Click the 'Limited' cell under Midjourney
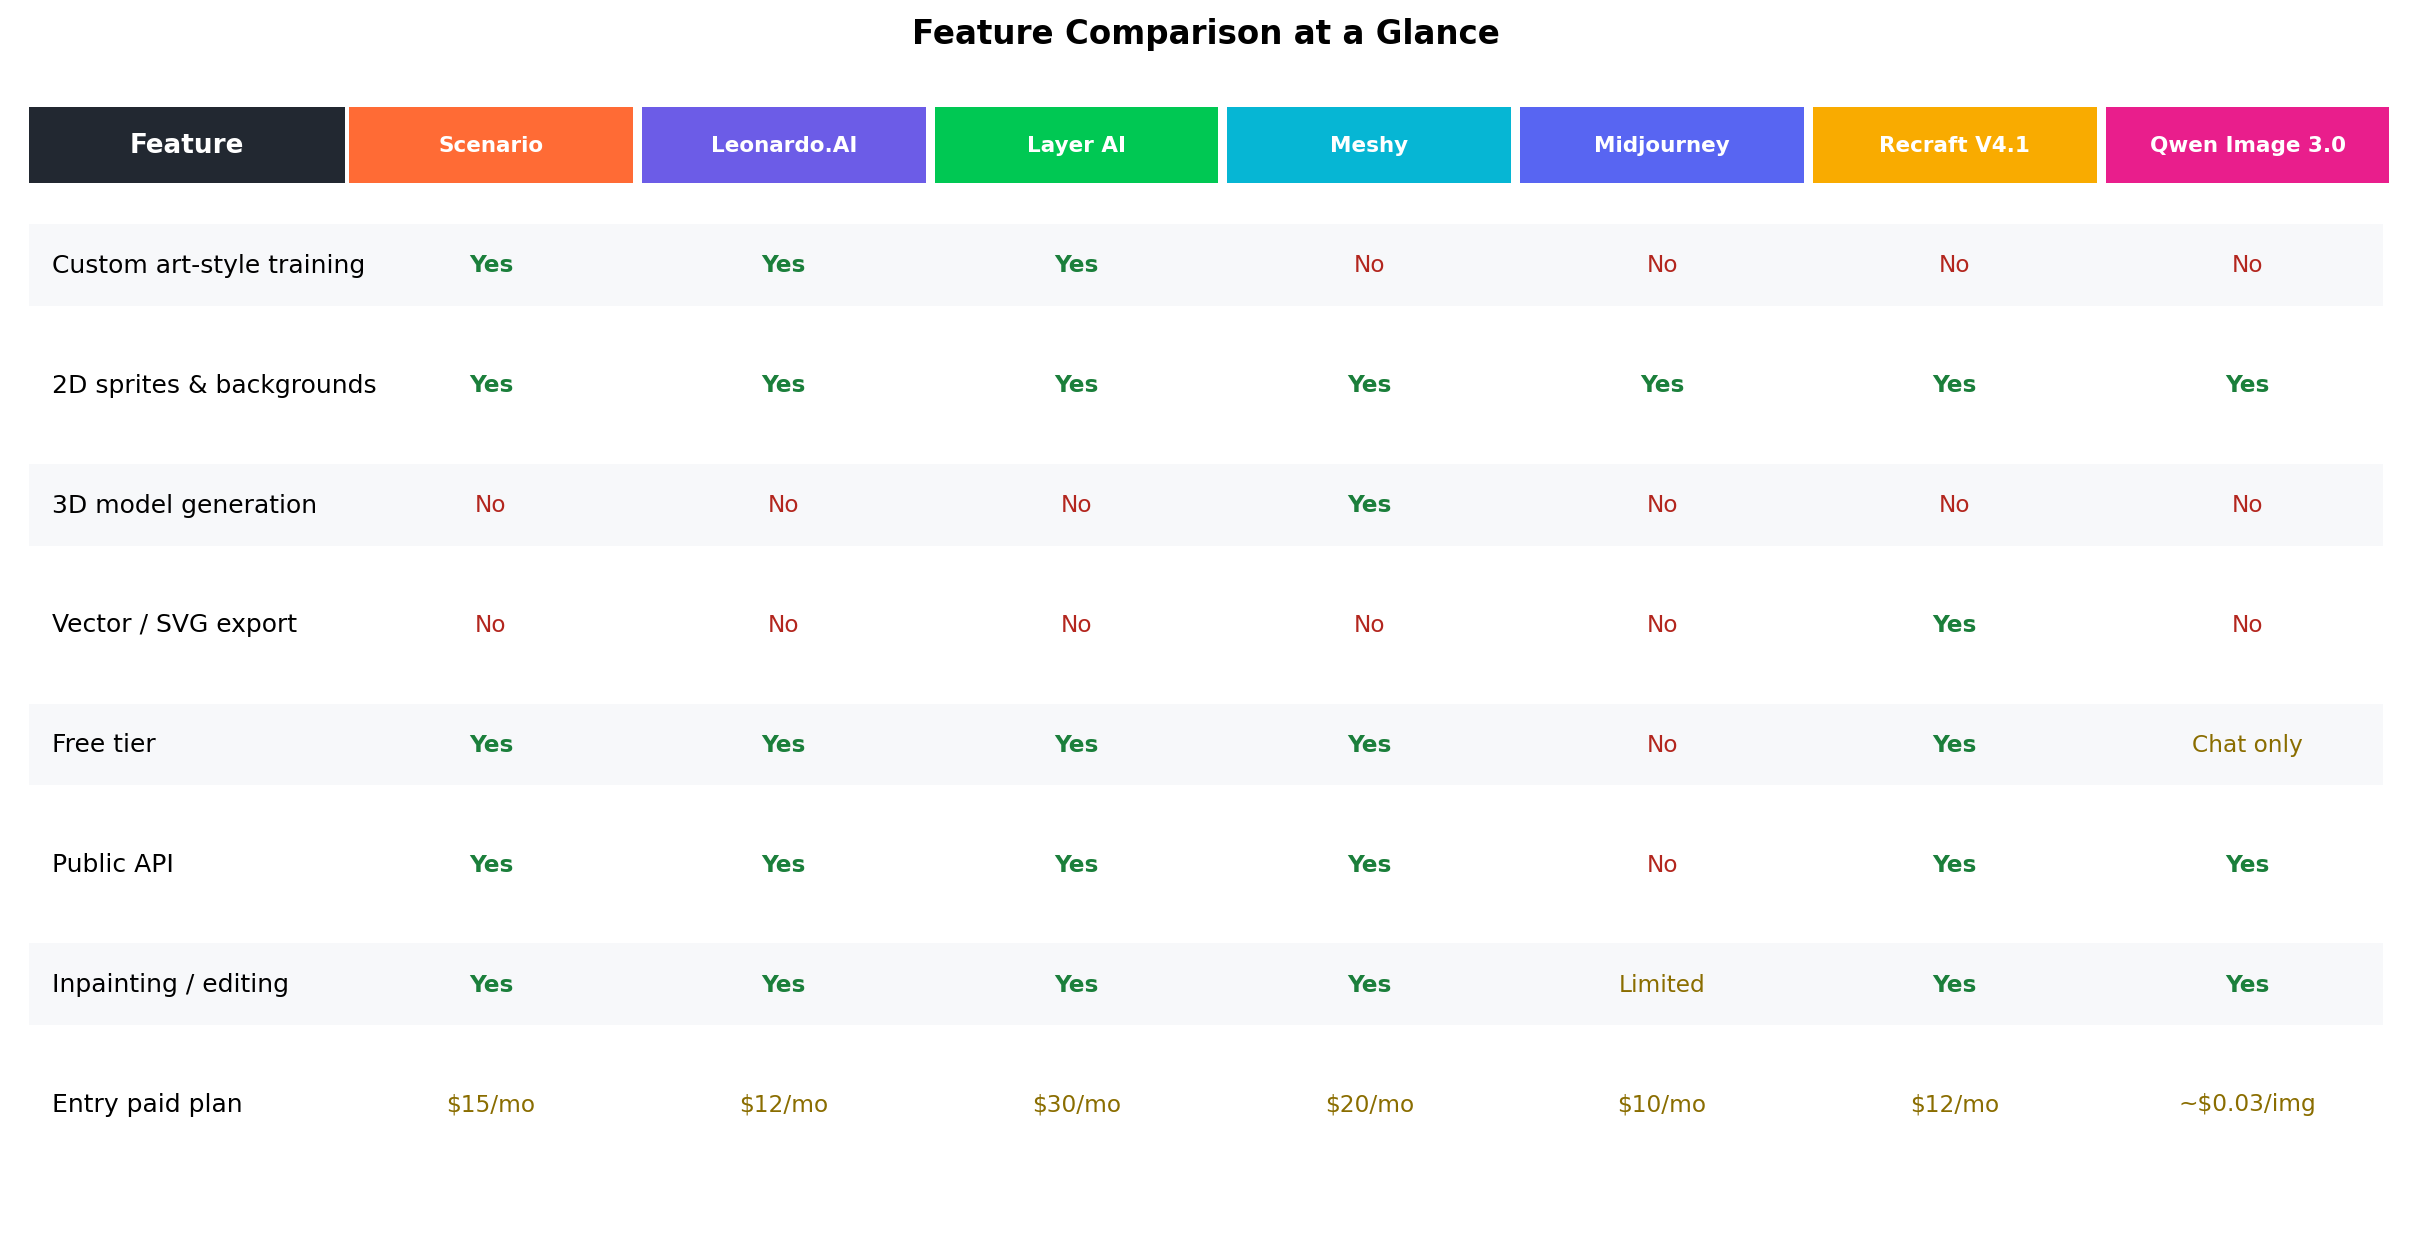Viewport: 2411px width, 1242px height. [x=1662, y=984]
